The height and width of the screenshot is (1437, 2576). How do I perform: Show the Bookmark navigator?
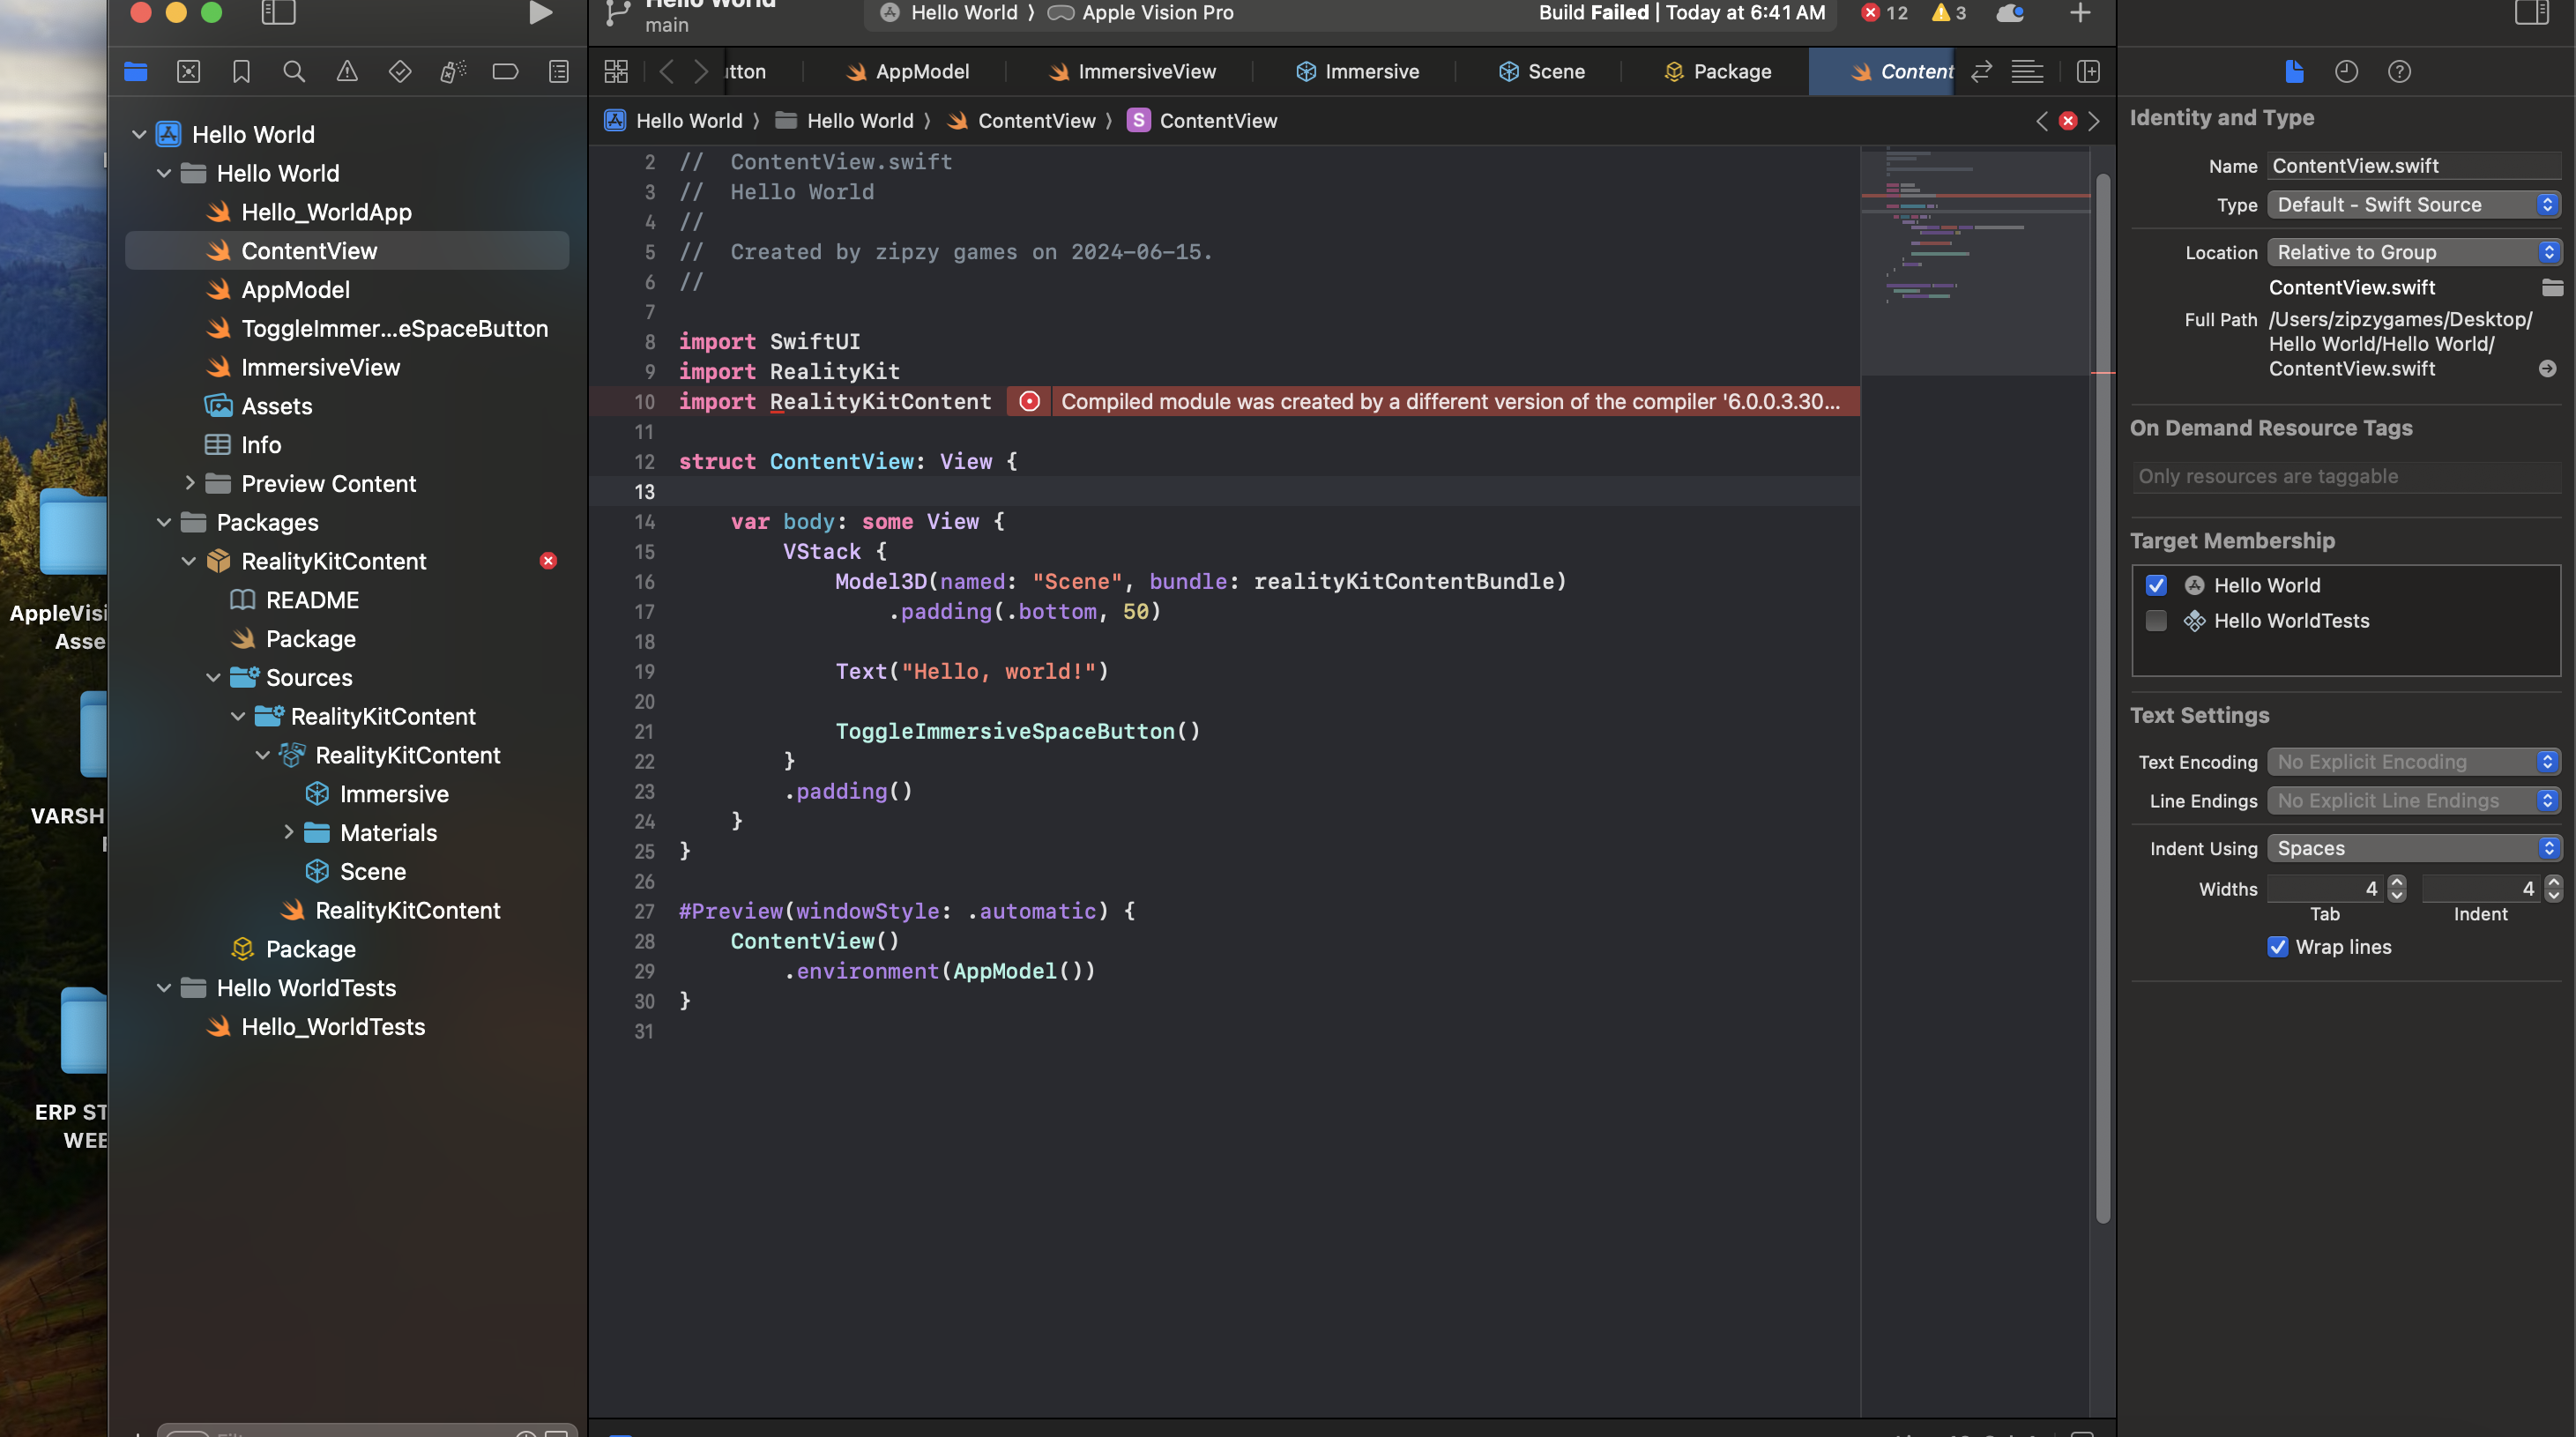[241, 72]
